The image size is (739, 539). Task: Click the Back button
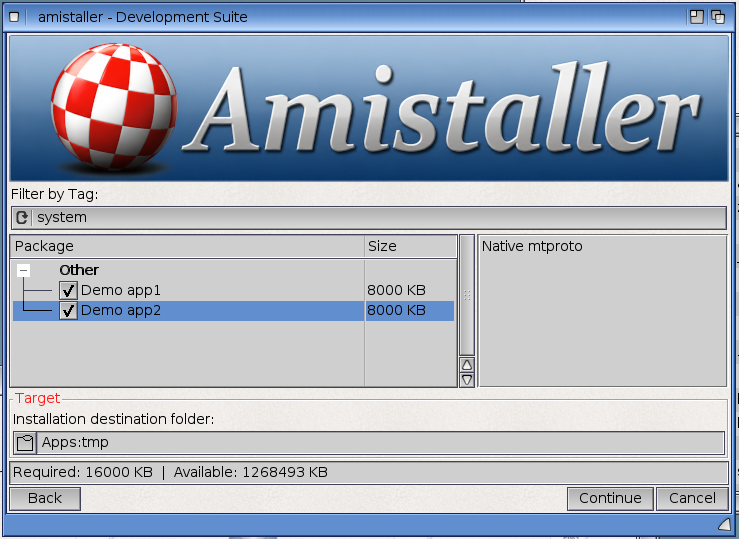(45, 498)
